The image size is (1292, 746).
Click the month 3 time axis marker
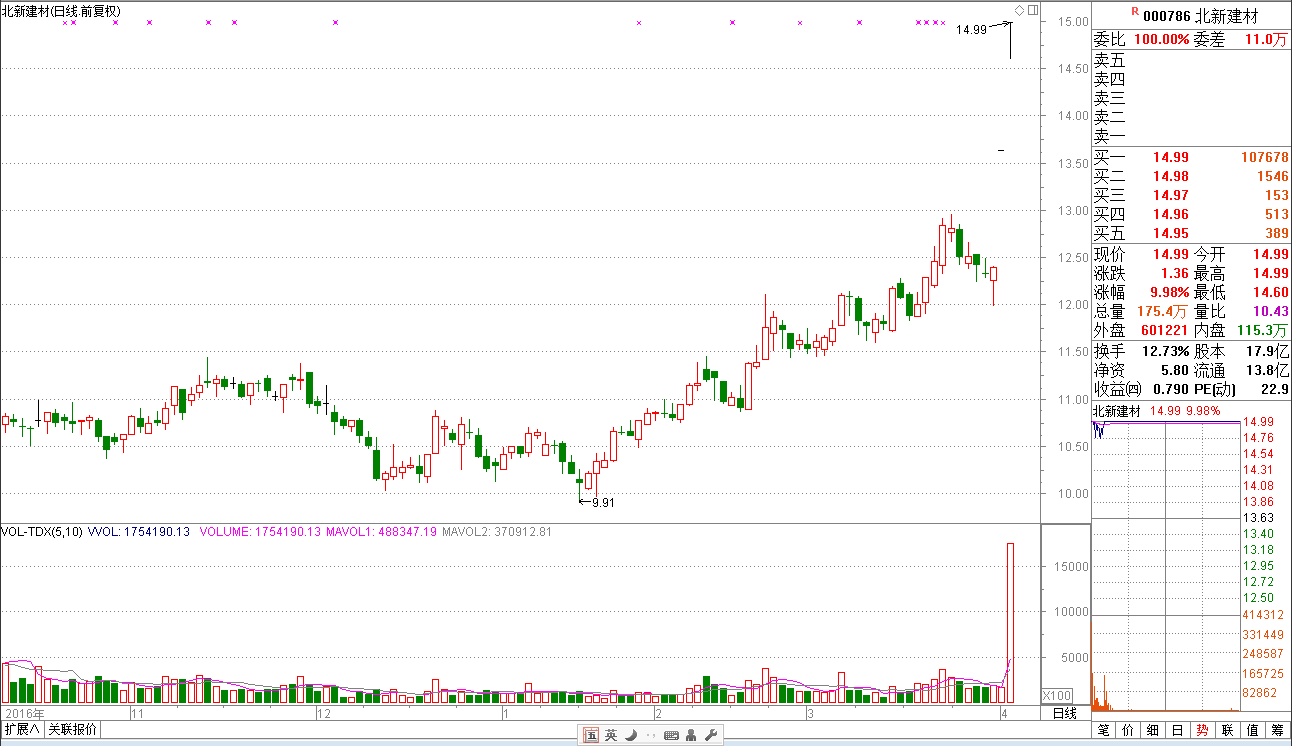pyautogui.click(x=809, y=714)
